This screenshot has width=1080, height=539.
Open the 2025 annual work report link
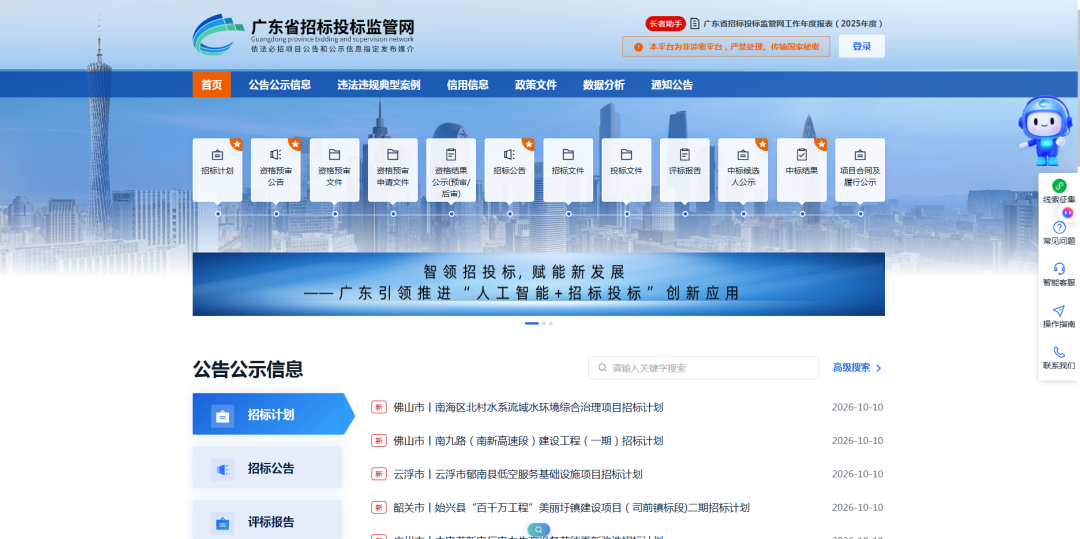click(793, 23)
